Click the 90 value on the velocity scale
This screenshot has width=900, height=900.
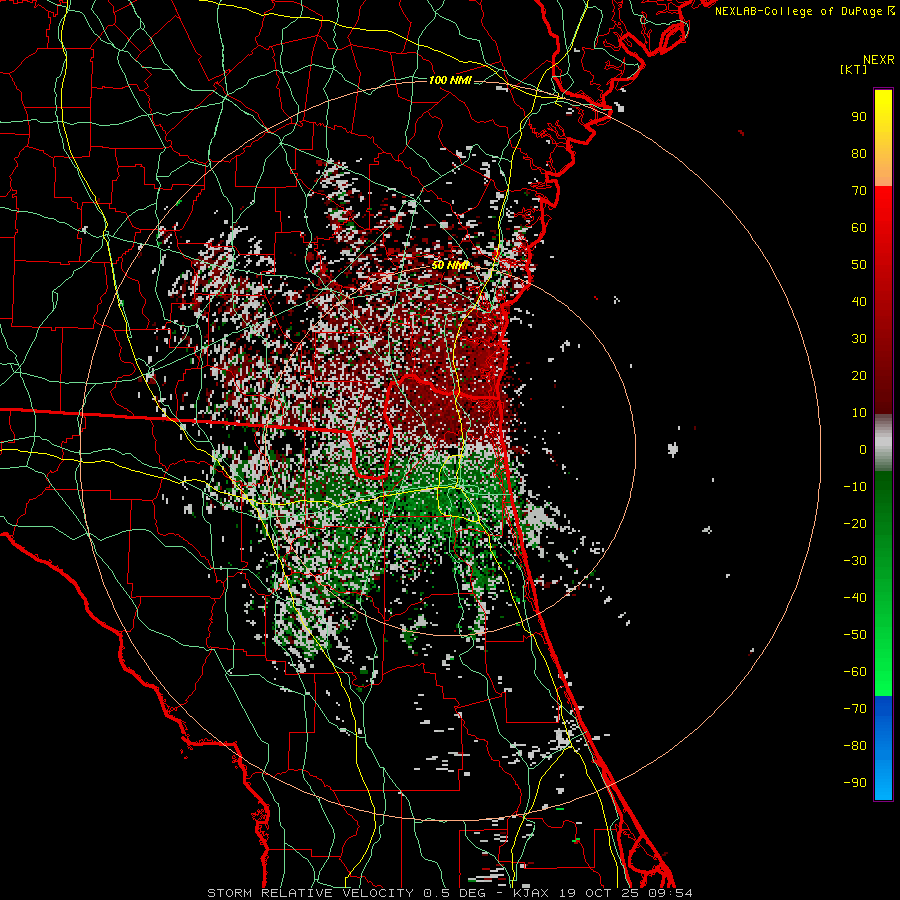point(859,117)
